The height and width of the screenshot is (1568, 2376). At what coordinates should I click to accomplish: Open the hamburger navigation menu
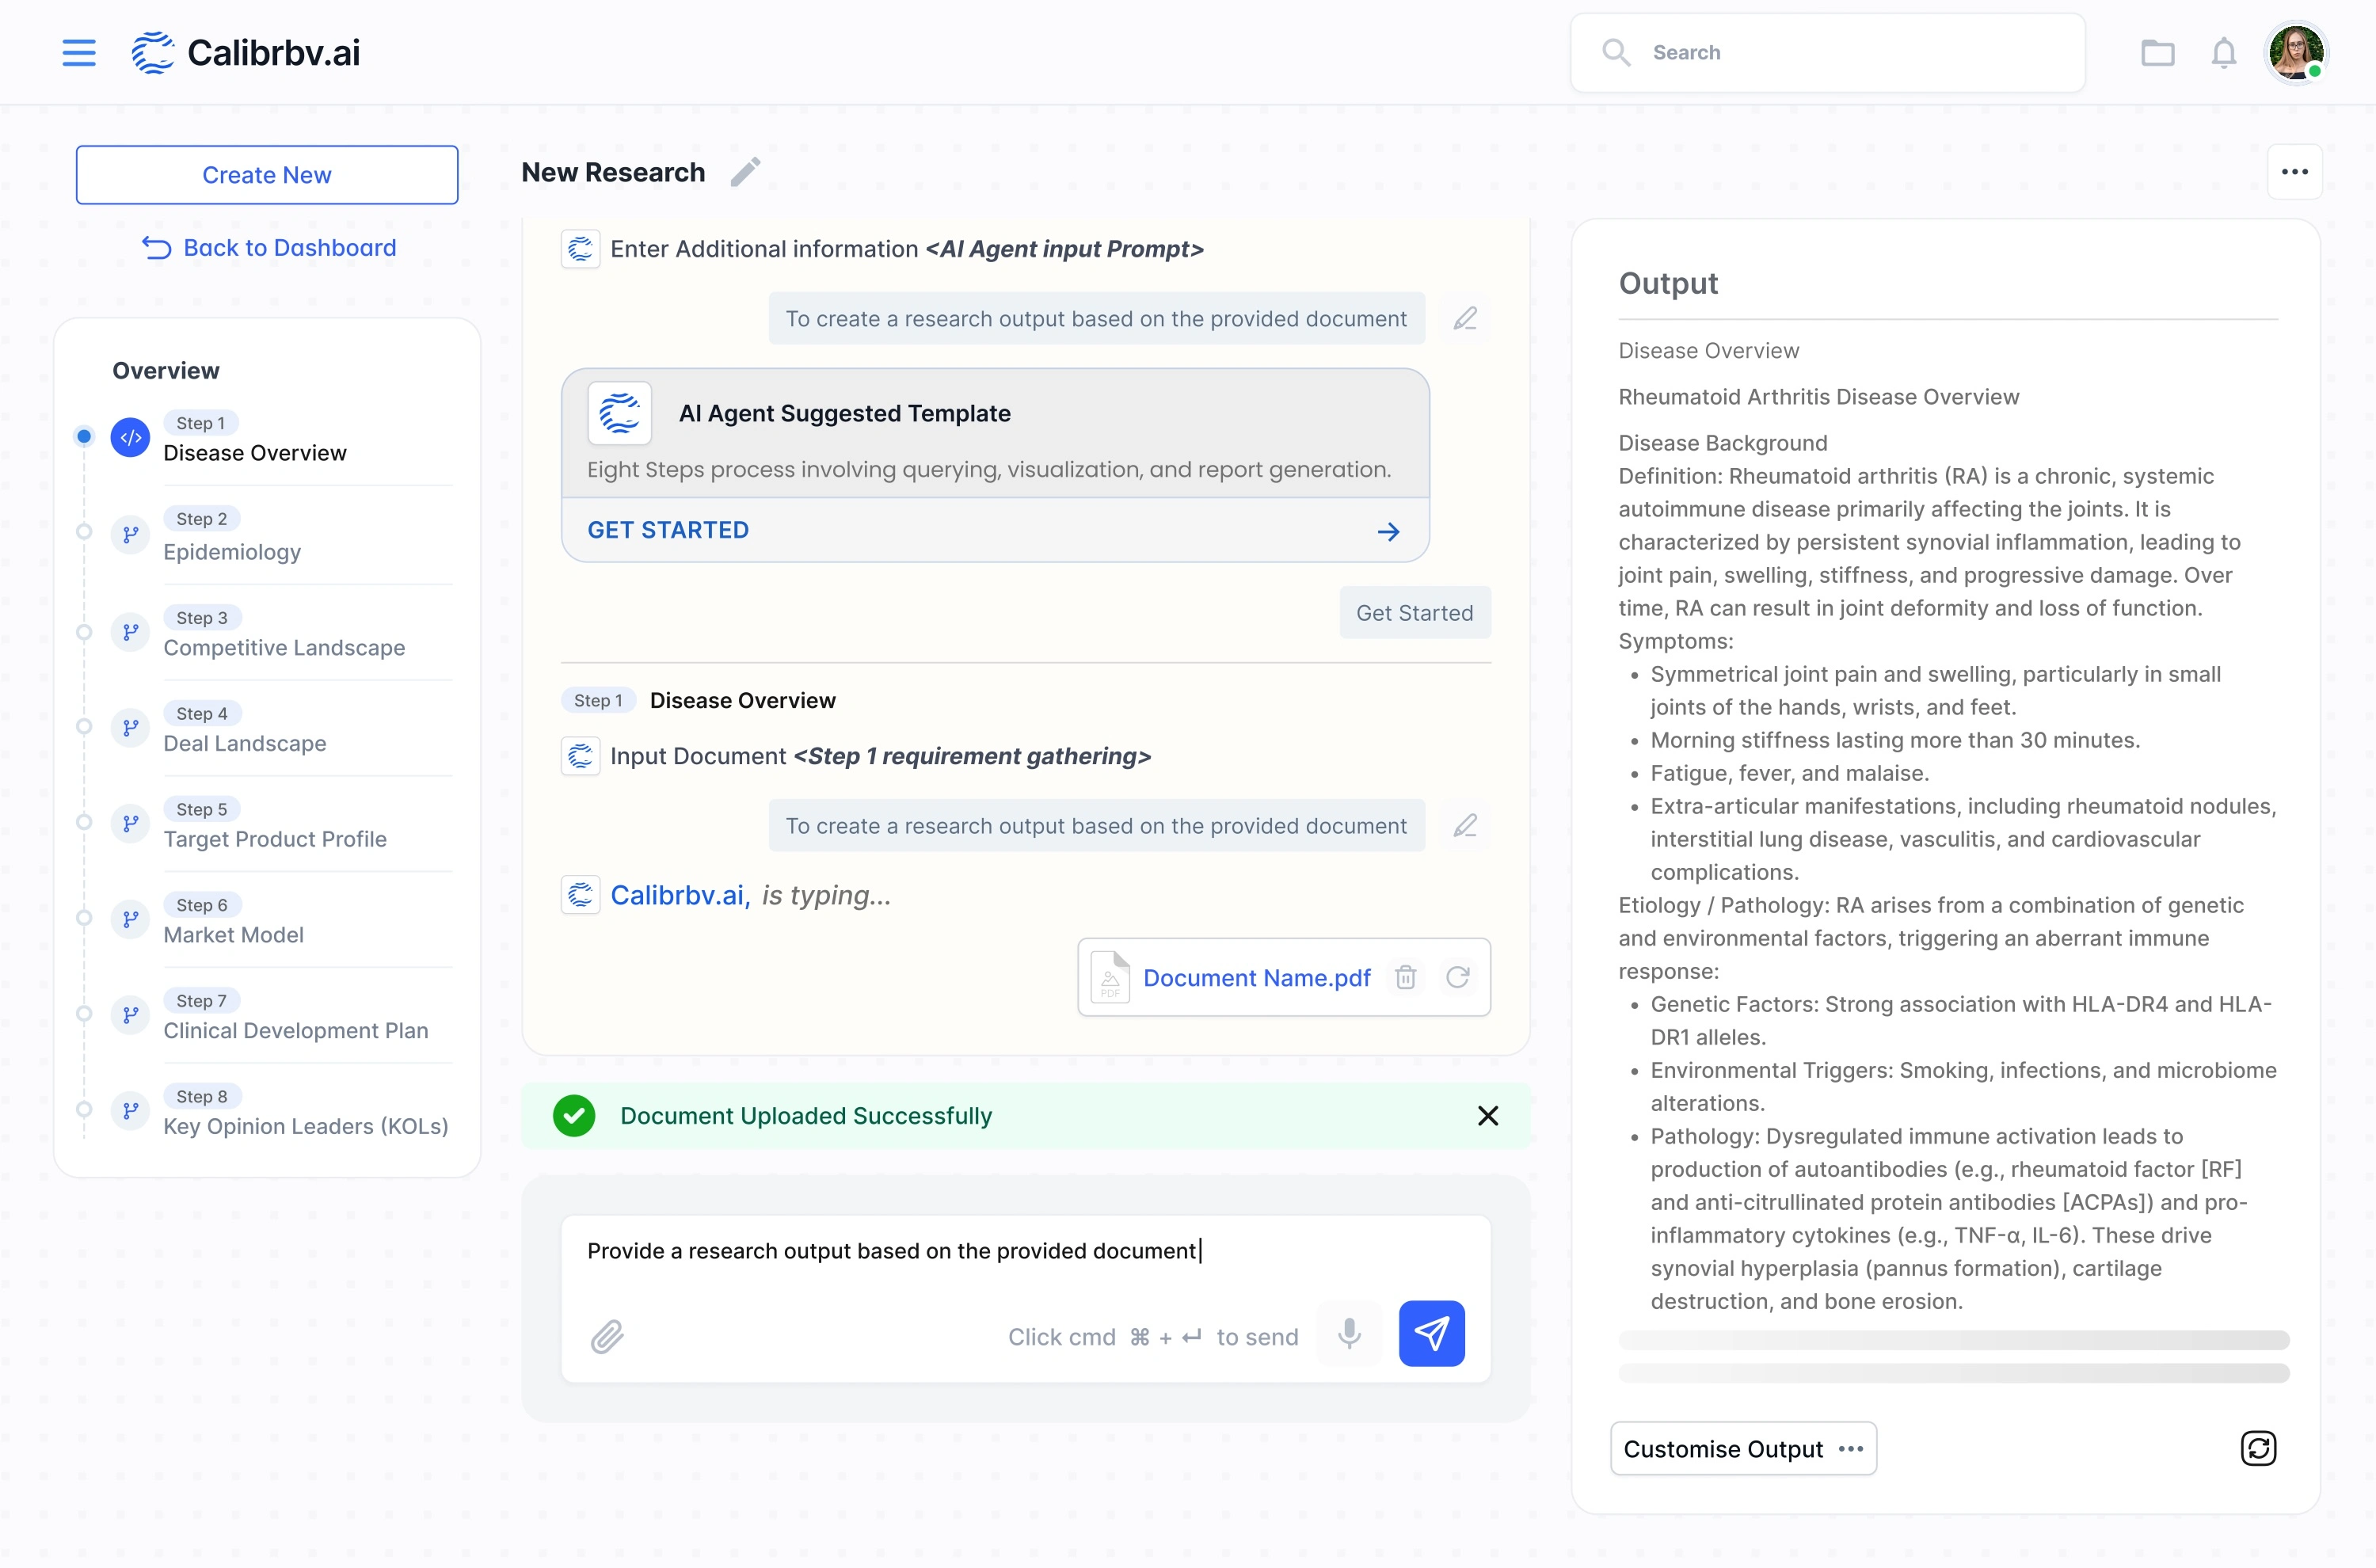coord(79,52)
